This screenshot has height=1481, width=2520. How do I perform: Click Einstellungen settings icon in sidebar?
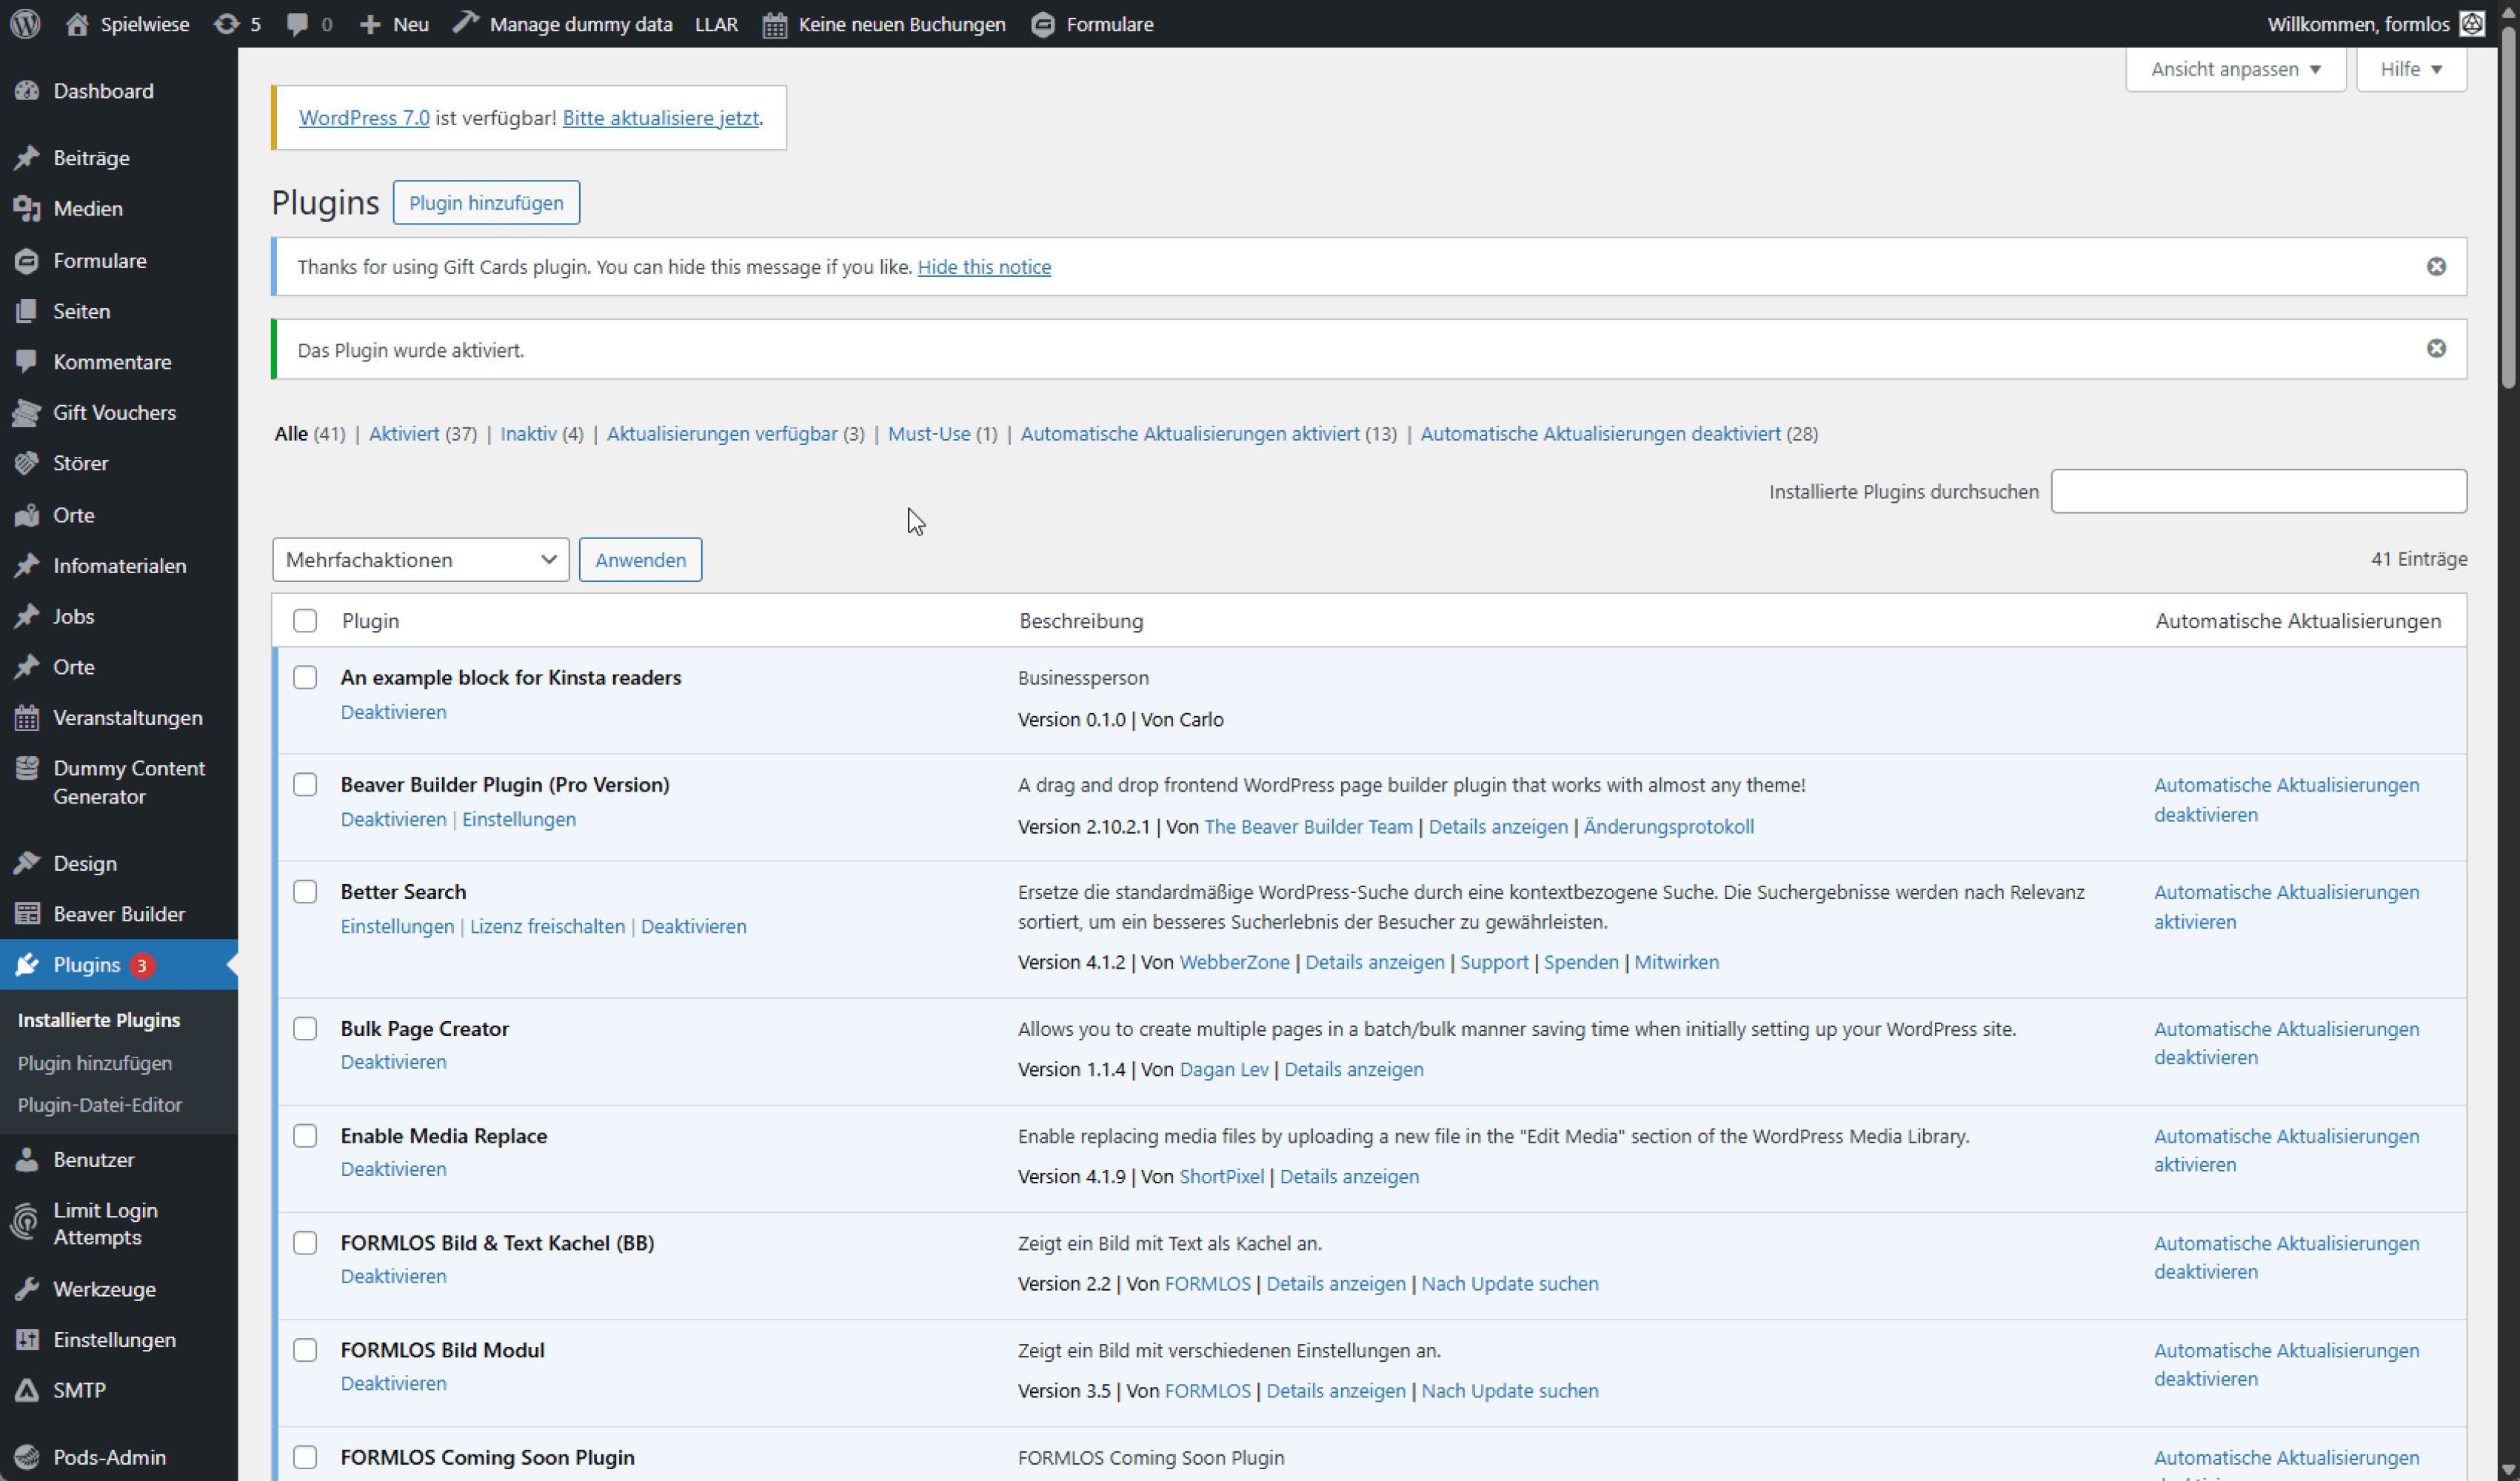27,1339
